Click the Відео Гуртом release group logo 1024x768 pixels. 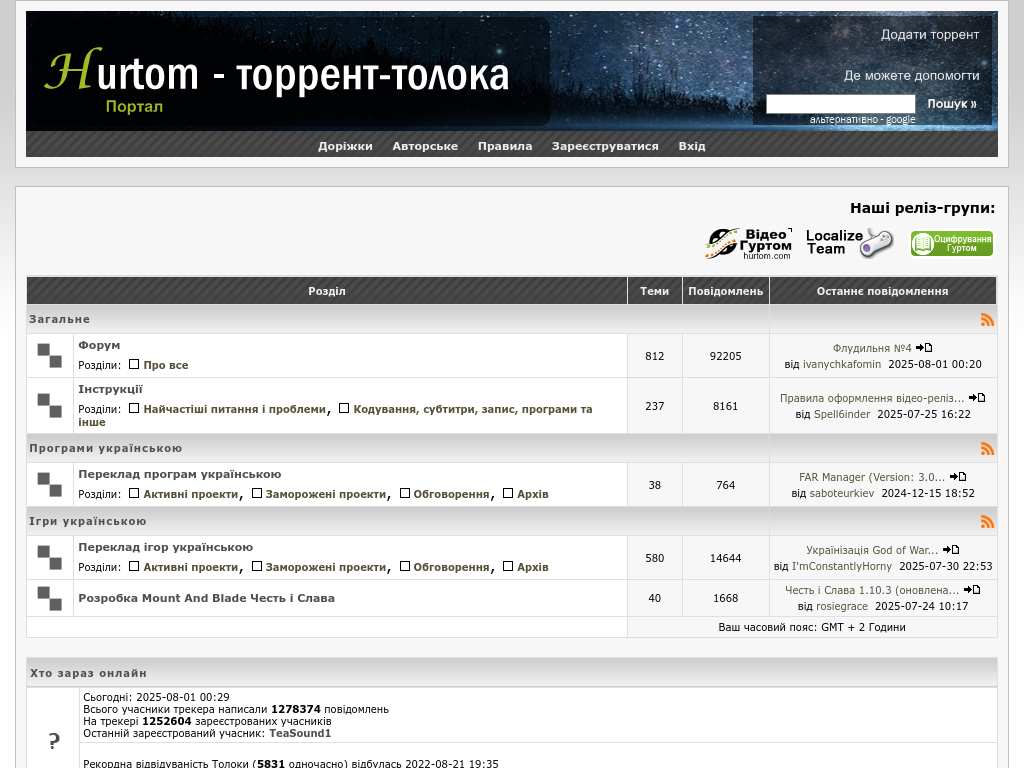pyautogui.click(x=748, y=243)
